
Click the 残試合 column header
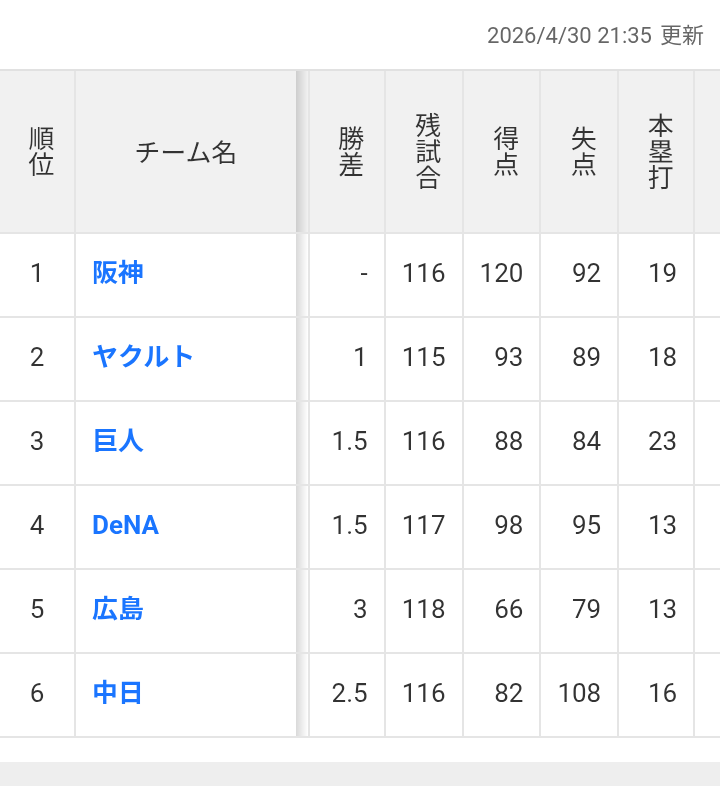click(x=428, y=152)
